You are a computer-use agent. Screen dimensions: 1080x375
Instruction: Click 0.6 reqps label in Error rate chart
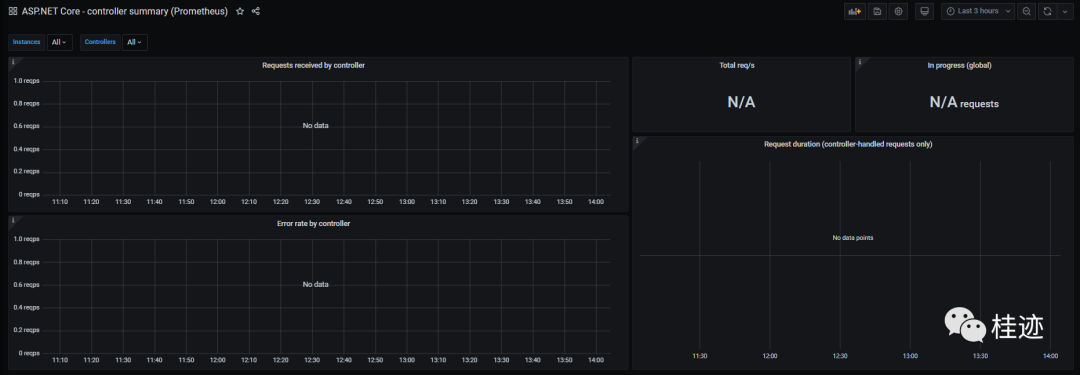click(27, 285)
